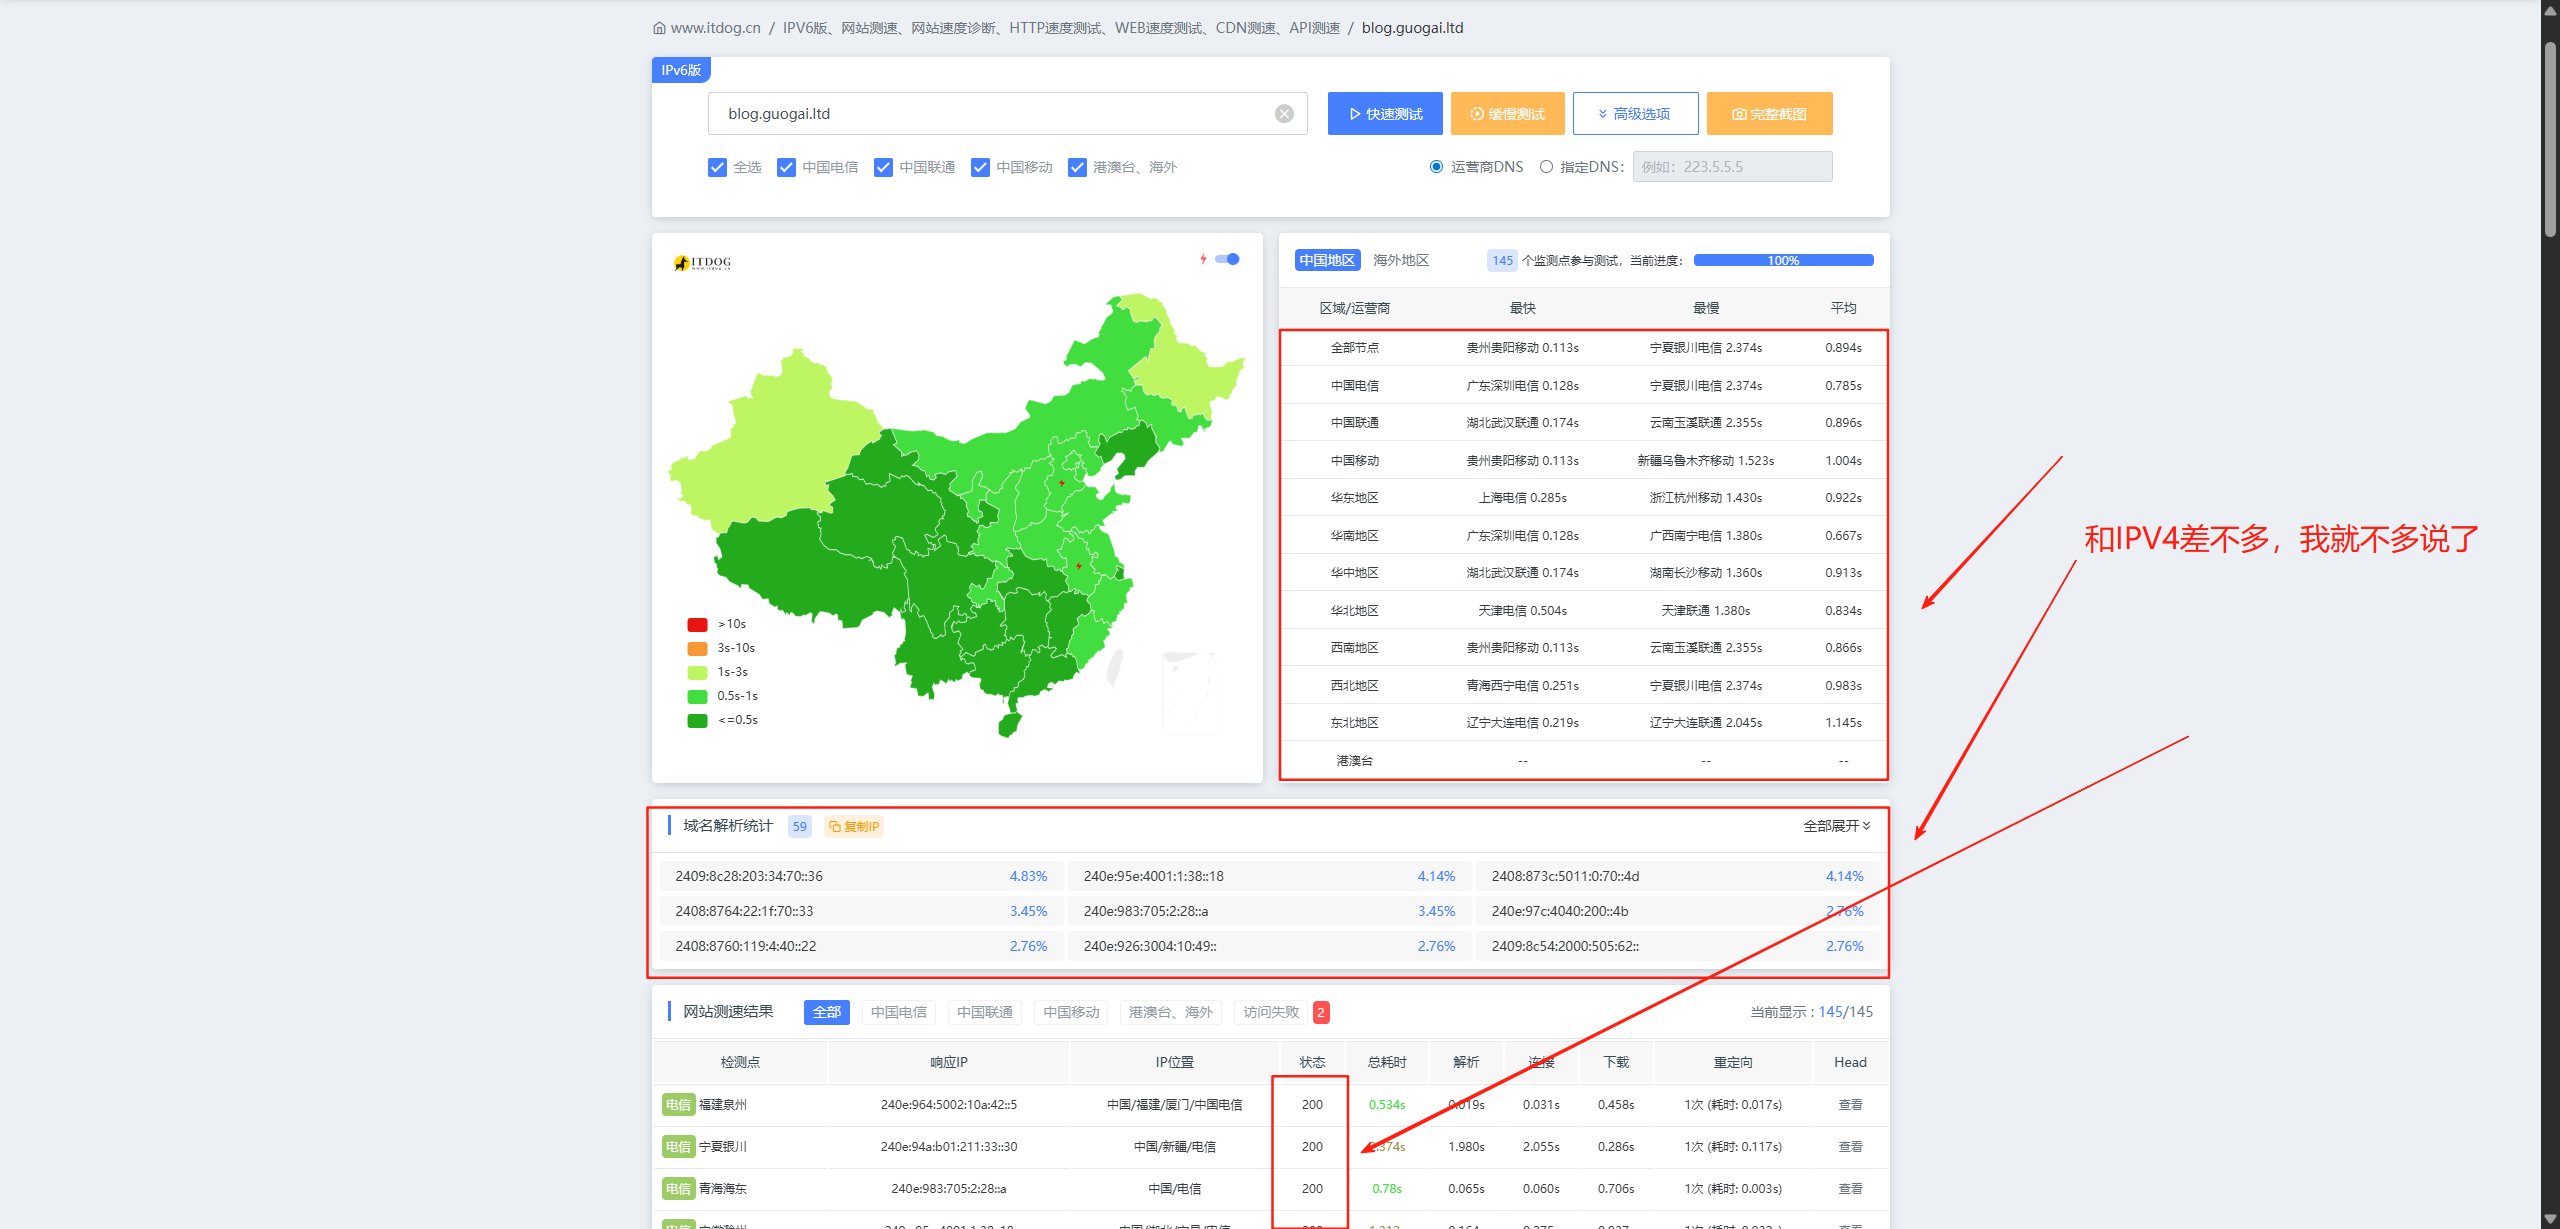Image resolution: width=2560 pixels, height=1229 pixels.
Task: Filter results by 中国联通 tab
Action: (x=984, y=1012)
